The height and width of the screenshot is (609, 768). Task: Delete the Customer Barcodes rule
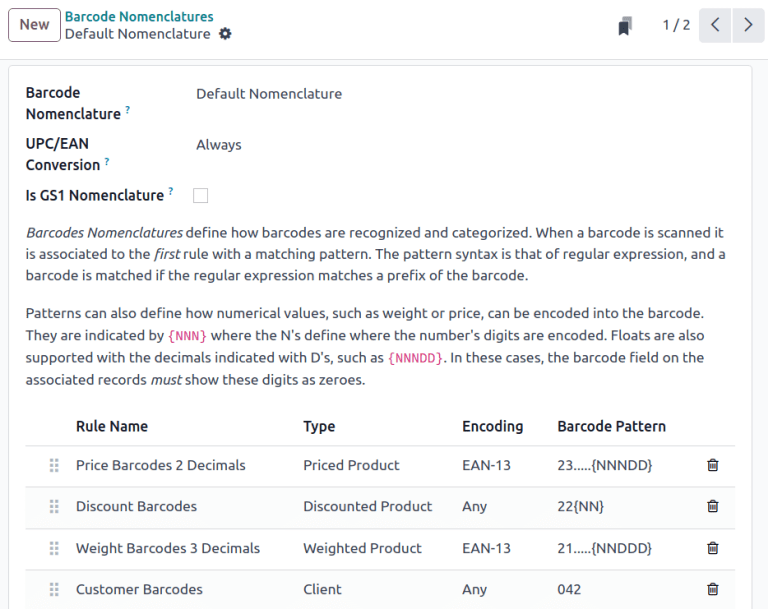712,589
